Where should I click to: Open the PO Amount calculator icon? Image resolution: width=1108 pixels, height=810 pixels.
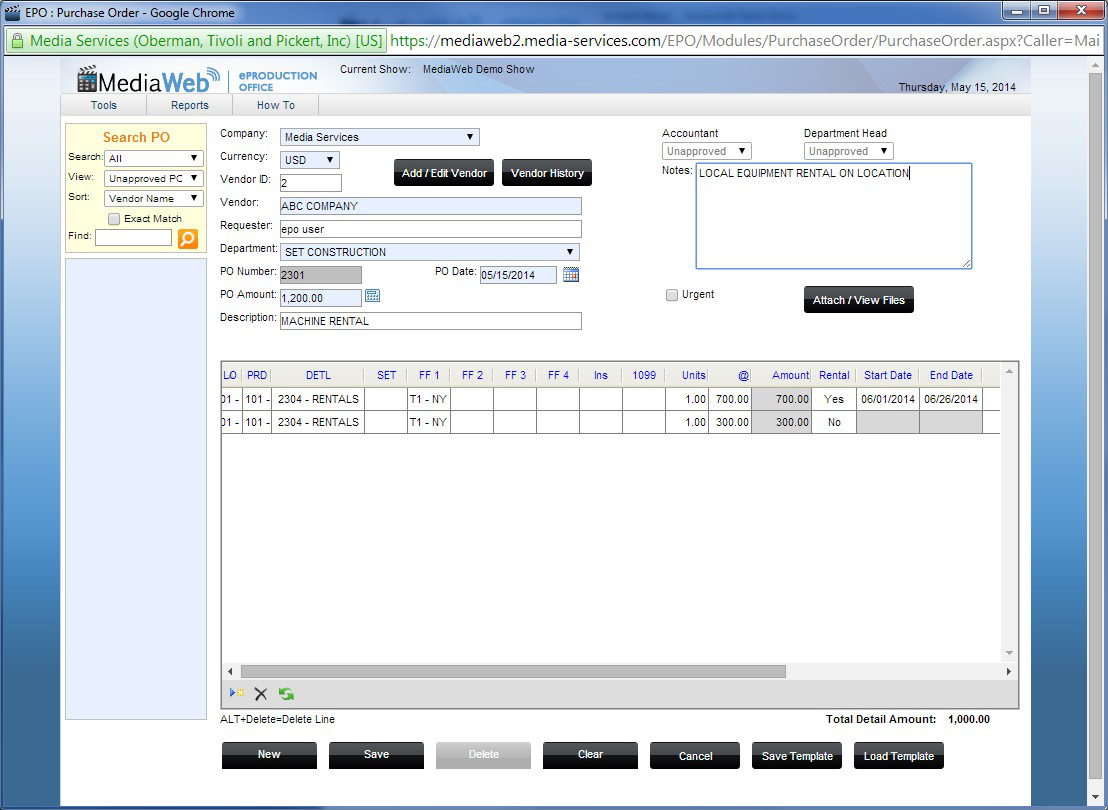372,296
